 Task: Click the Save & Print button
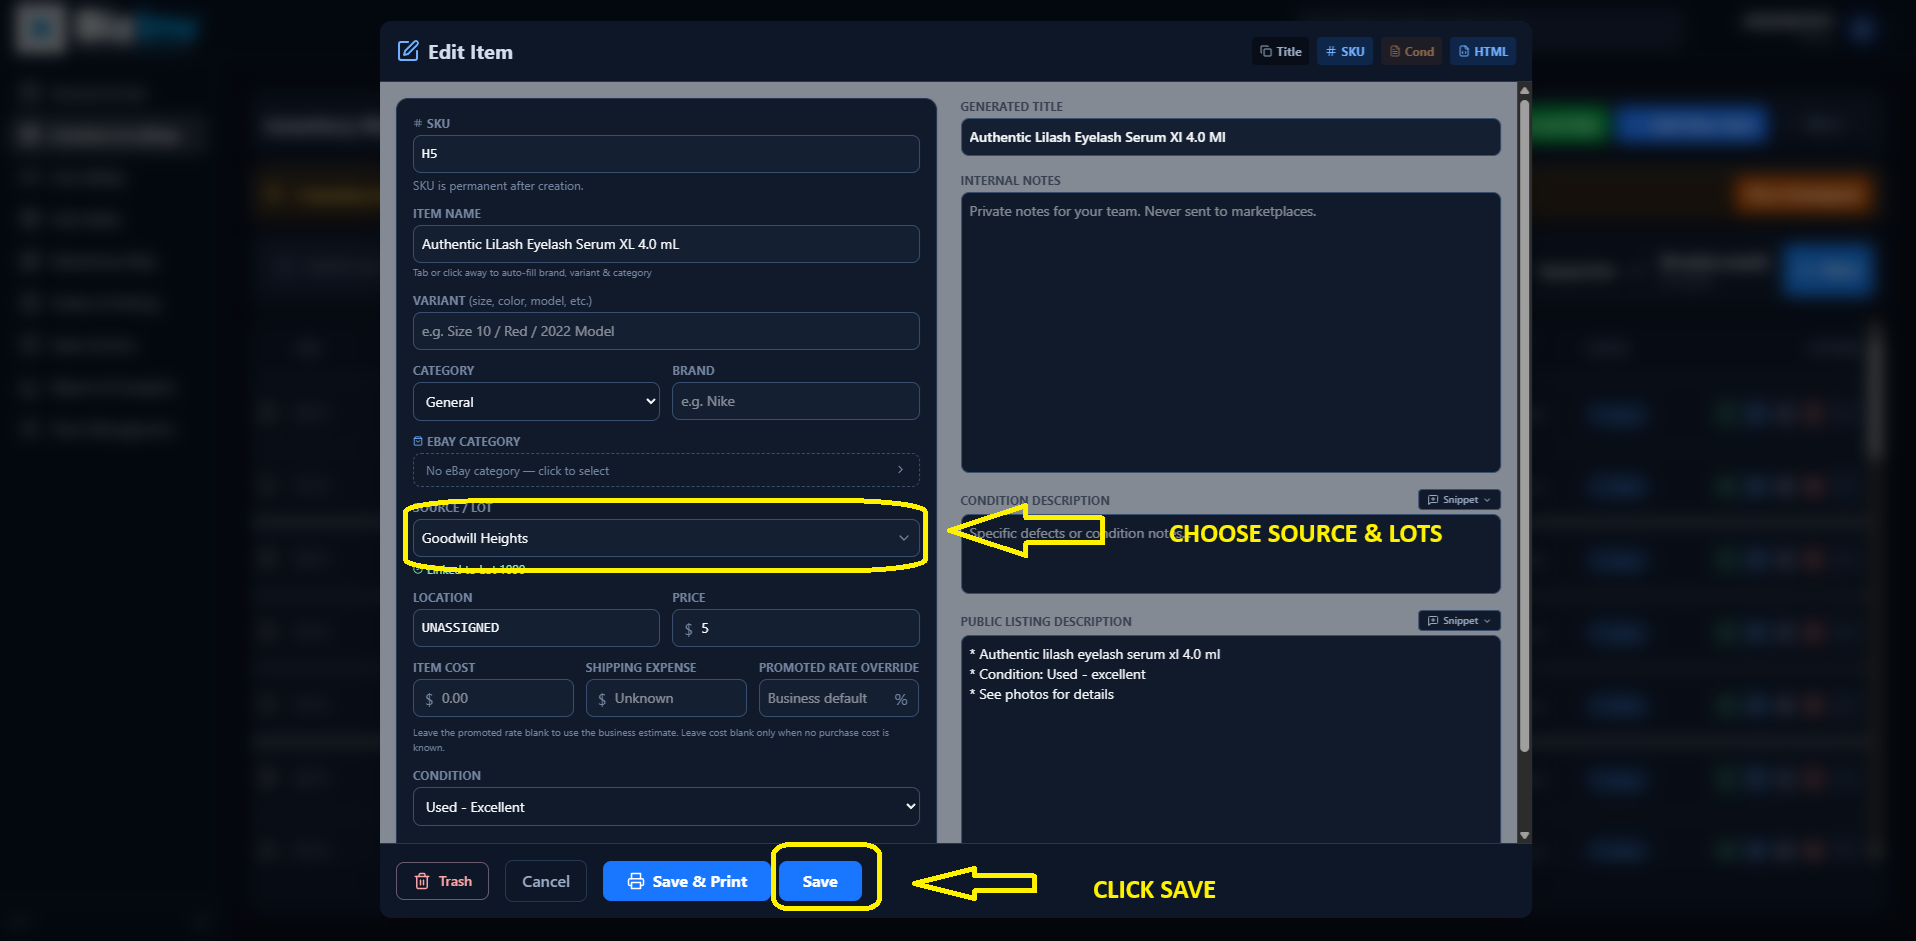(687, 881)
